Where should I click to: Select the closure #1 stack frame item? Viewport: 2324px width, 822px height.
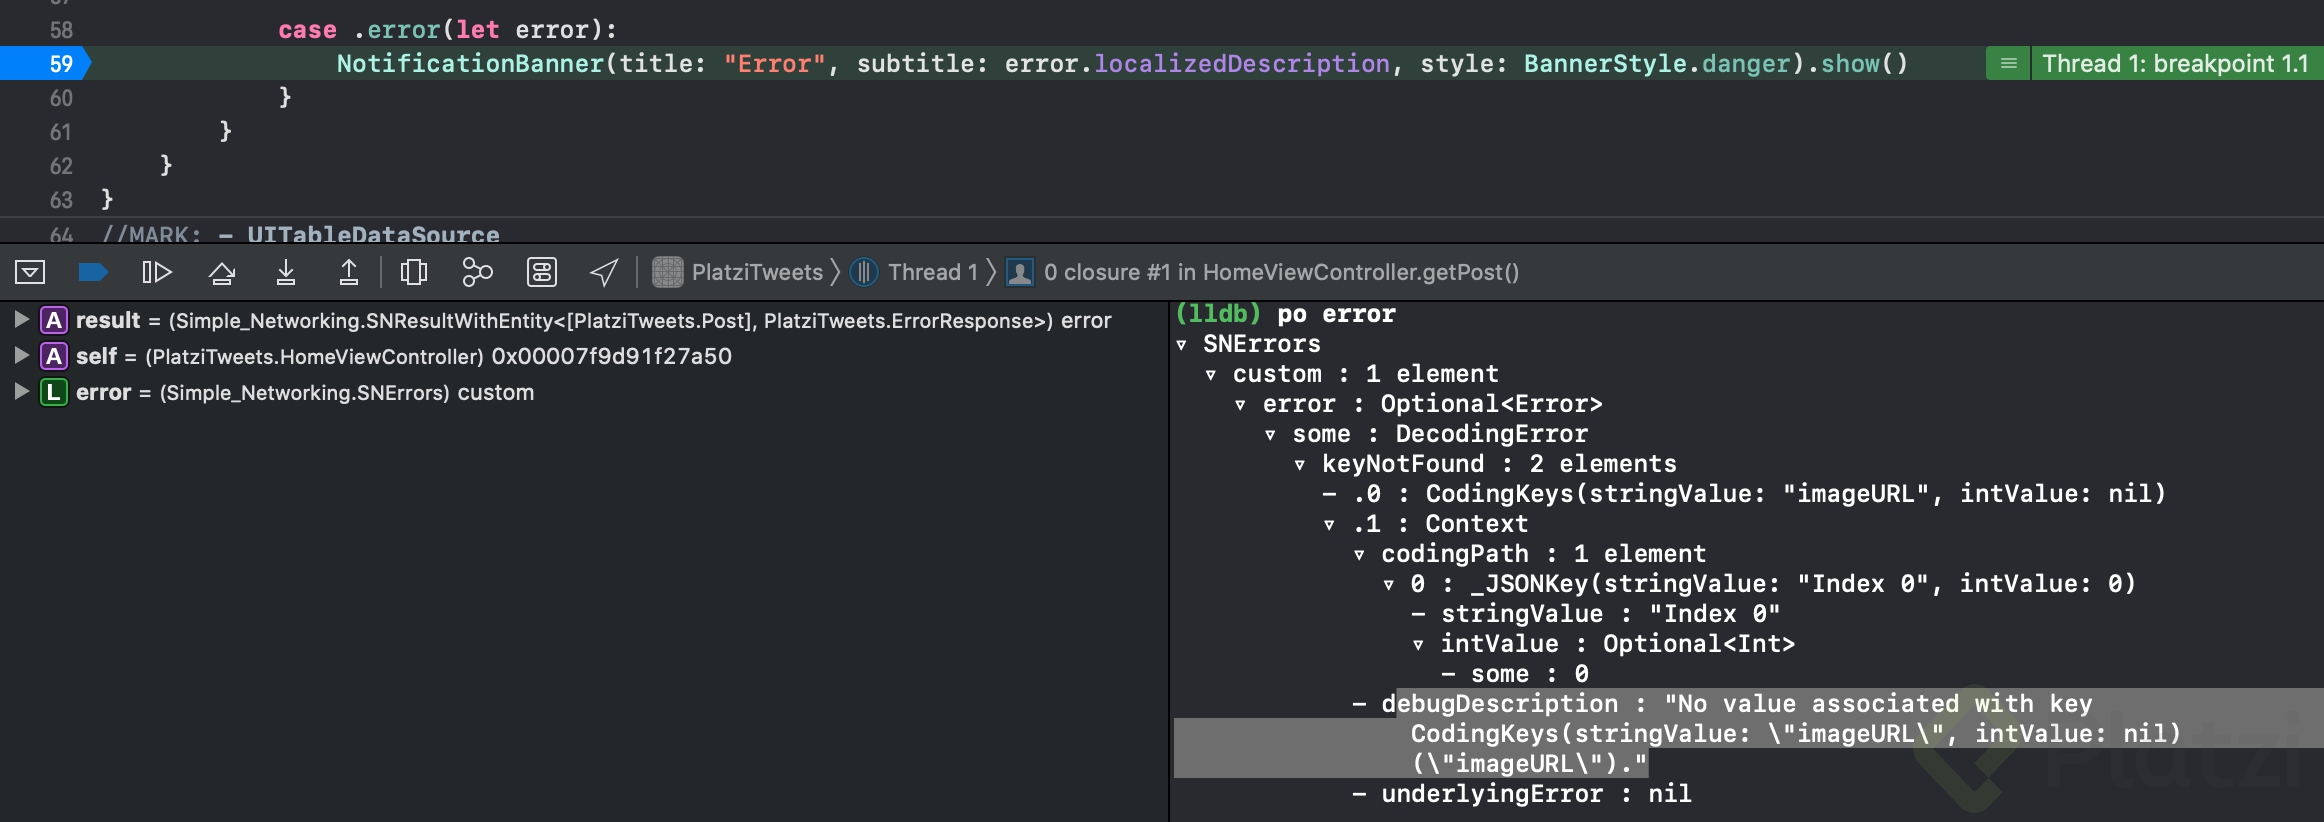tap(1263, 272)
